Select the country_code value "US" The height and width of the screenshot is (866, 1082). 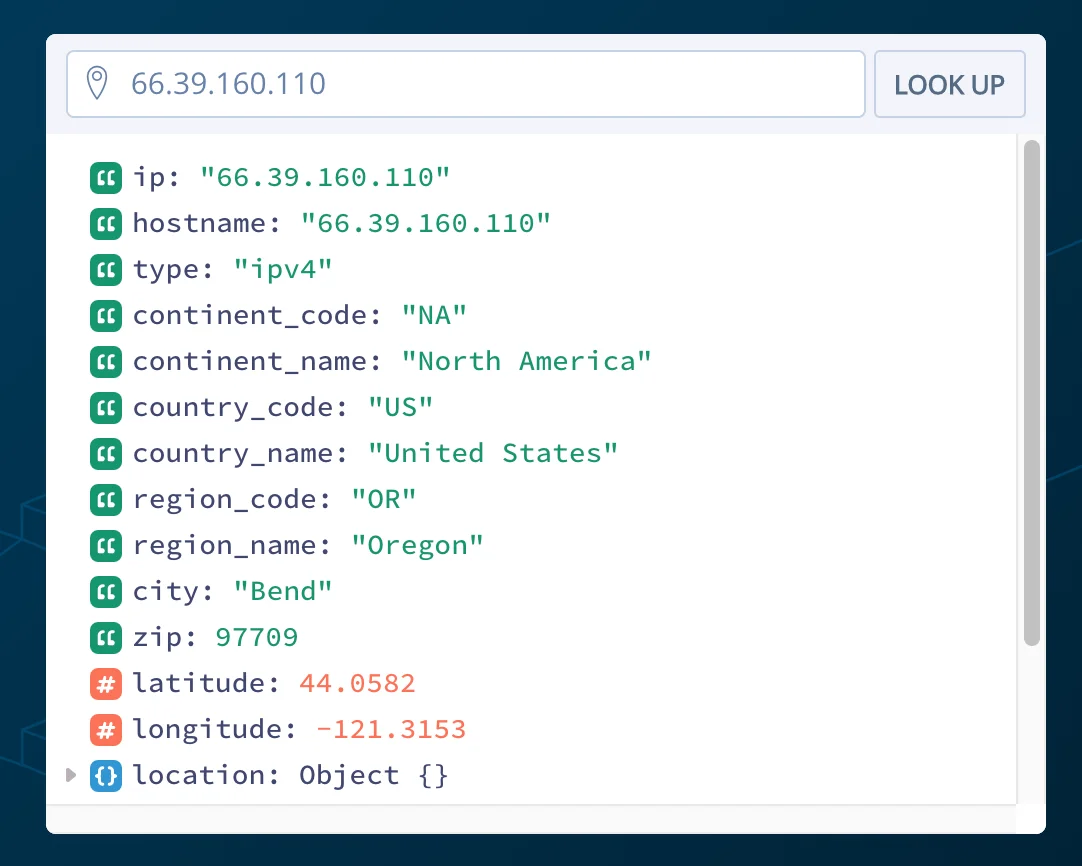coord(400,408)
